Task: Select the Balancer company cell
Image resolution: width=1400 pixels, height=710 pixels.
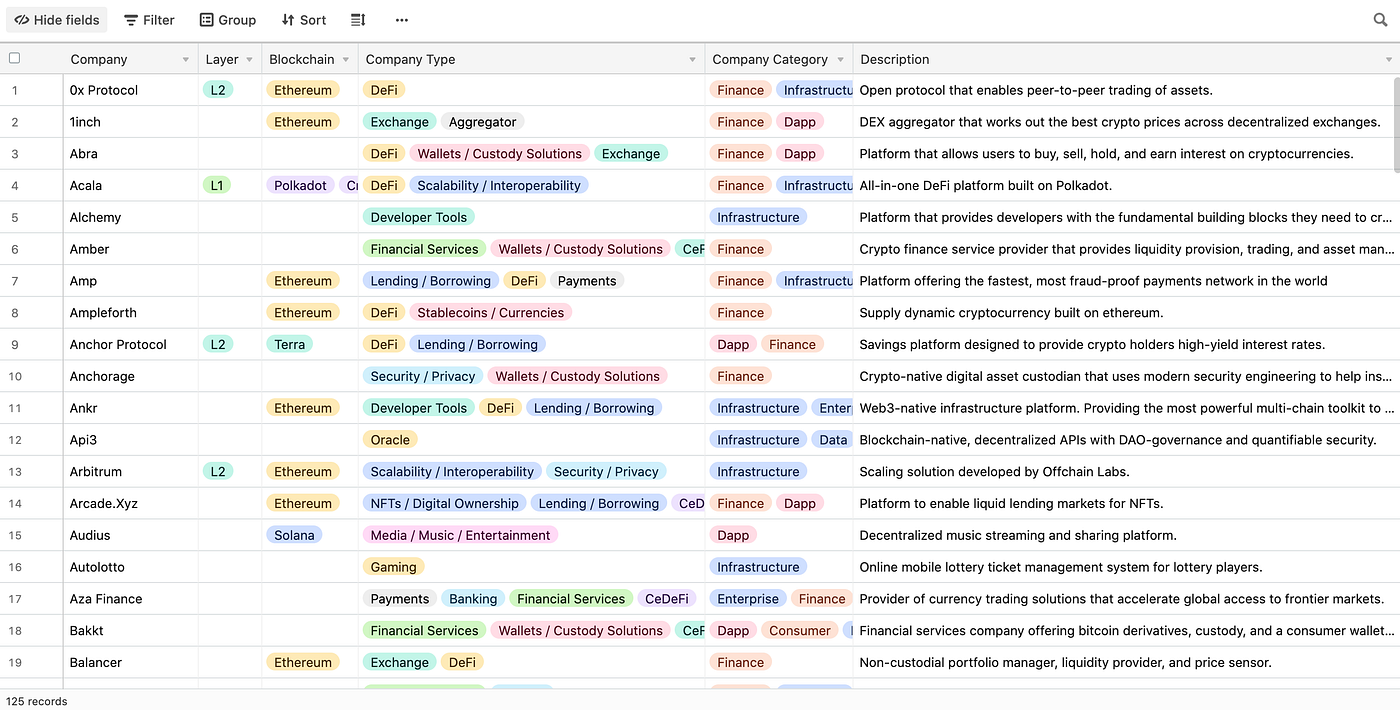Action: pyautogui.click(x=130, y=662)
